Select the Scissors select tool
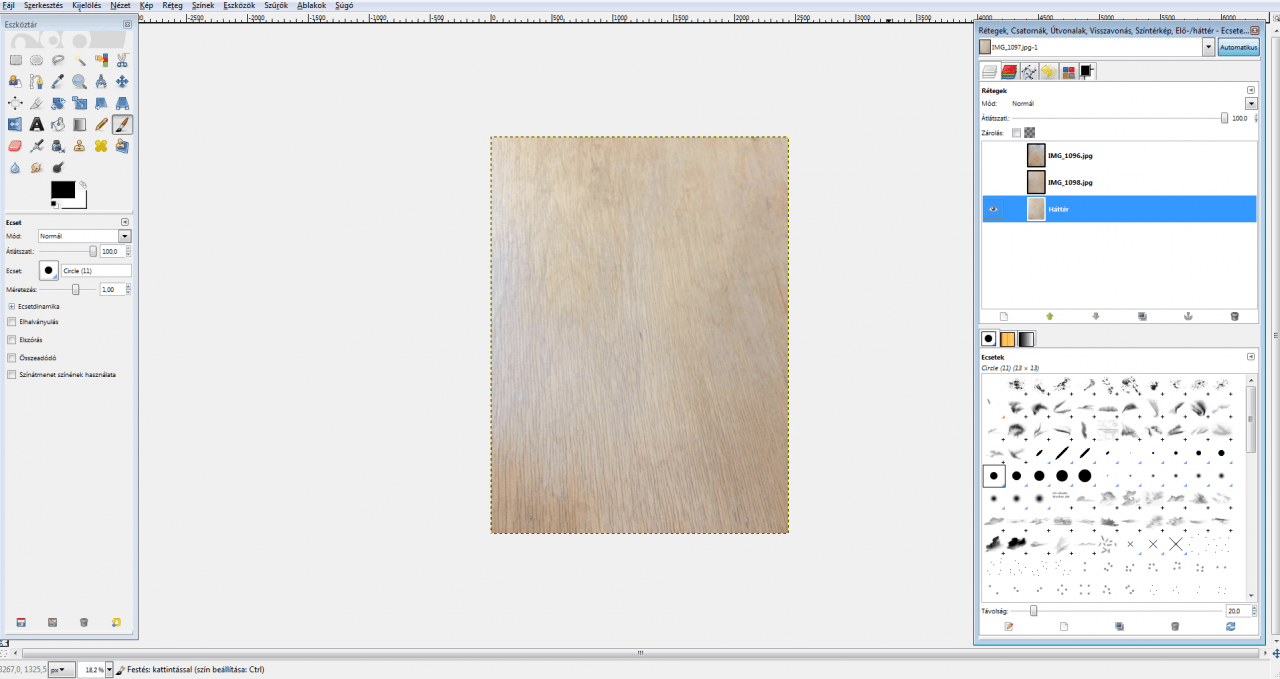1280x679 pixels. (122, 60)
